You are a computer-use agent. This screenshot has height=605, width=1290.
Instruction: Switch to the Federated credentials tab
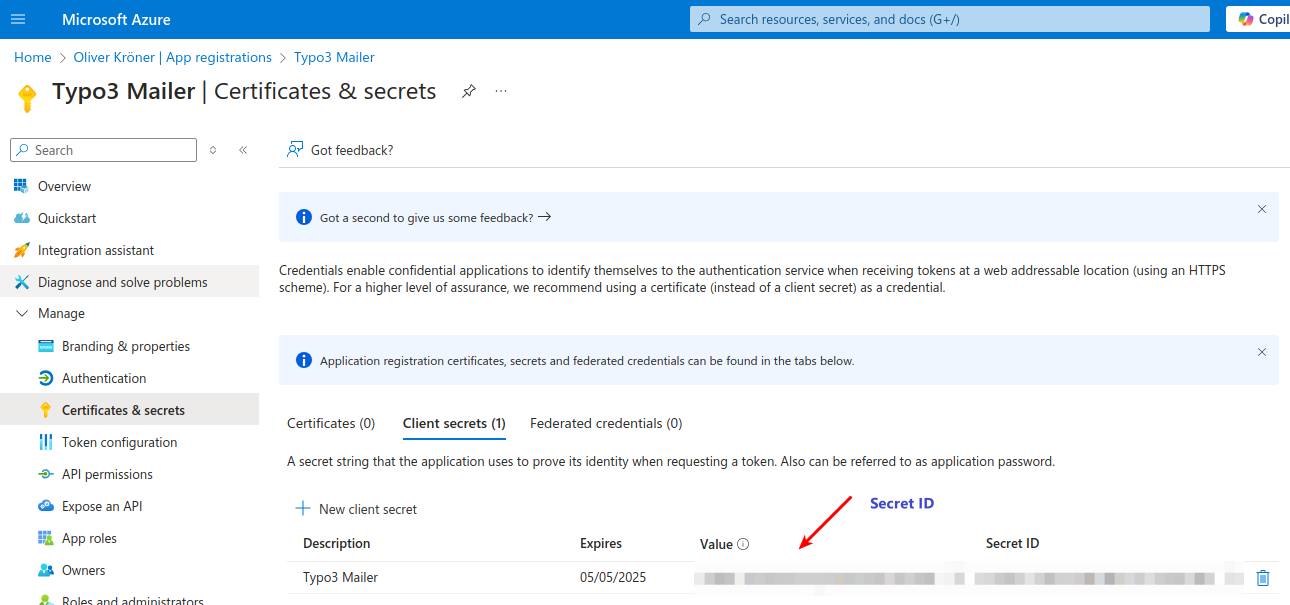605,422
